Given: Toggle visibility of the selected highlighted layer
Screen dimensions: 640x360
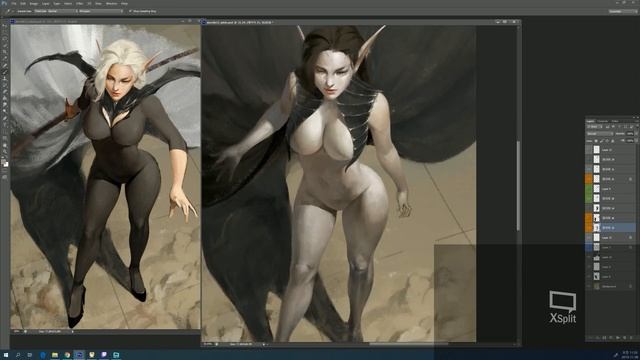Looking at the screenshot, I should click(x=588, y=227).
